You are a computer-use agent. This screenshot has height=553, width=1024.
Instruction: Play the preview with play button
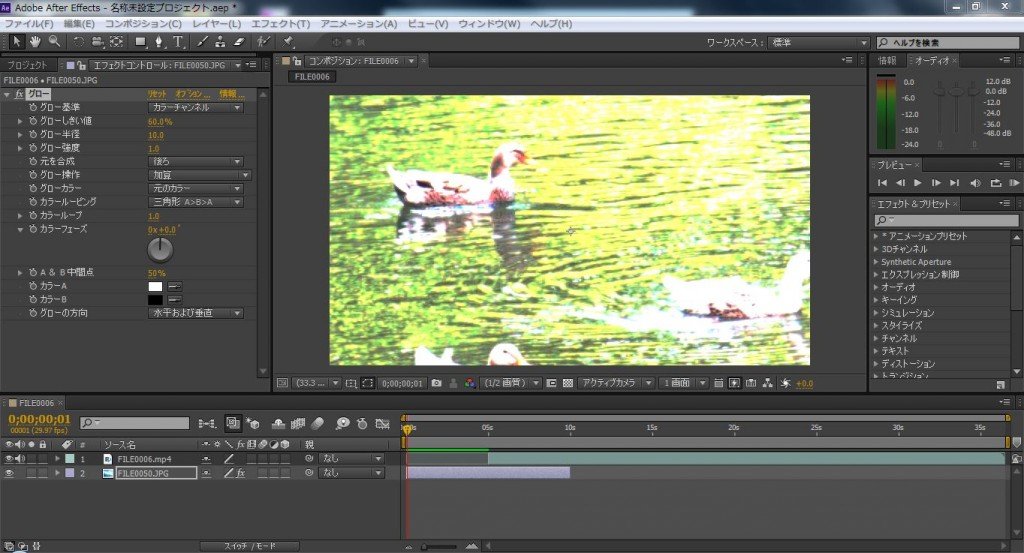918,183
